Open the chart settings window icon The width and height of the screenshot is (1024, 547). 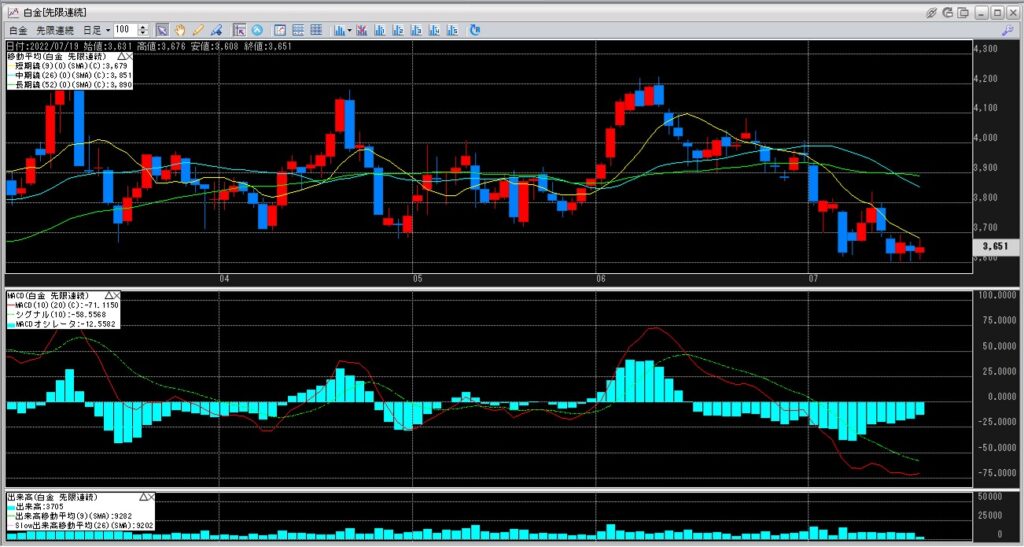coord(280,30)
